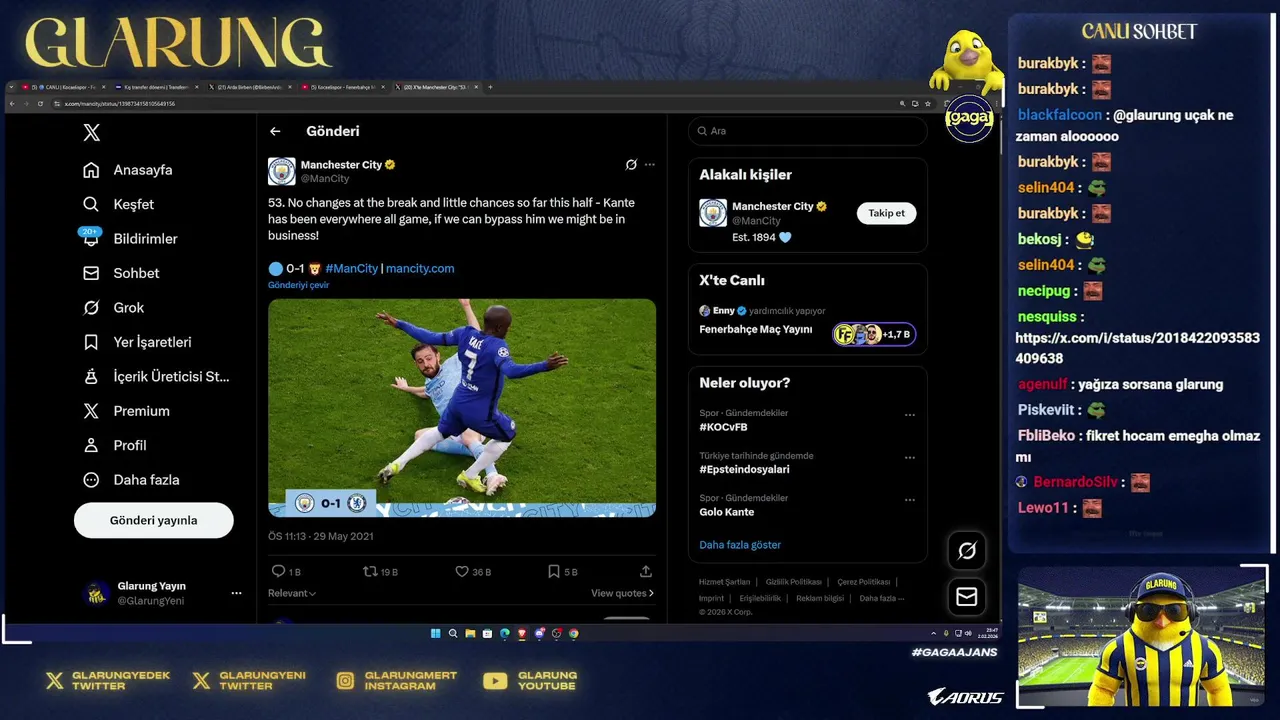This screenshot has height=720, width=1280.
Task: Click the floating messages envelope button
Action: point(967,596)
